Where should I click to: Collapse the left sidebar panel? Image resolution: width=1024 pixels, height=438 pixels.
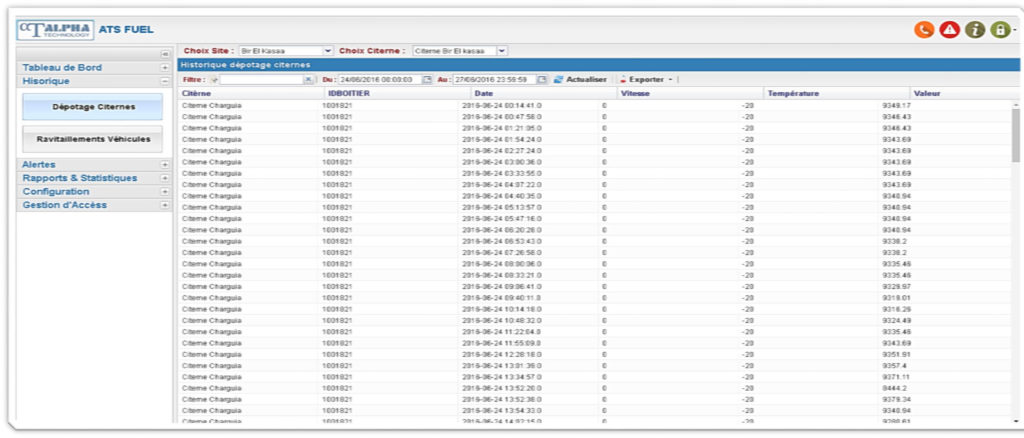[x=165, y=53]
